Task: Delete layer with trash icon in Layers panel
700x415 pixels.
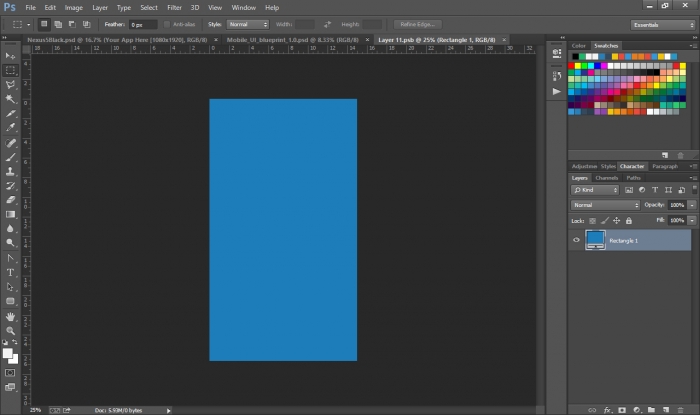Action: pos(680,410)
